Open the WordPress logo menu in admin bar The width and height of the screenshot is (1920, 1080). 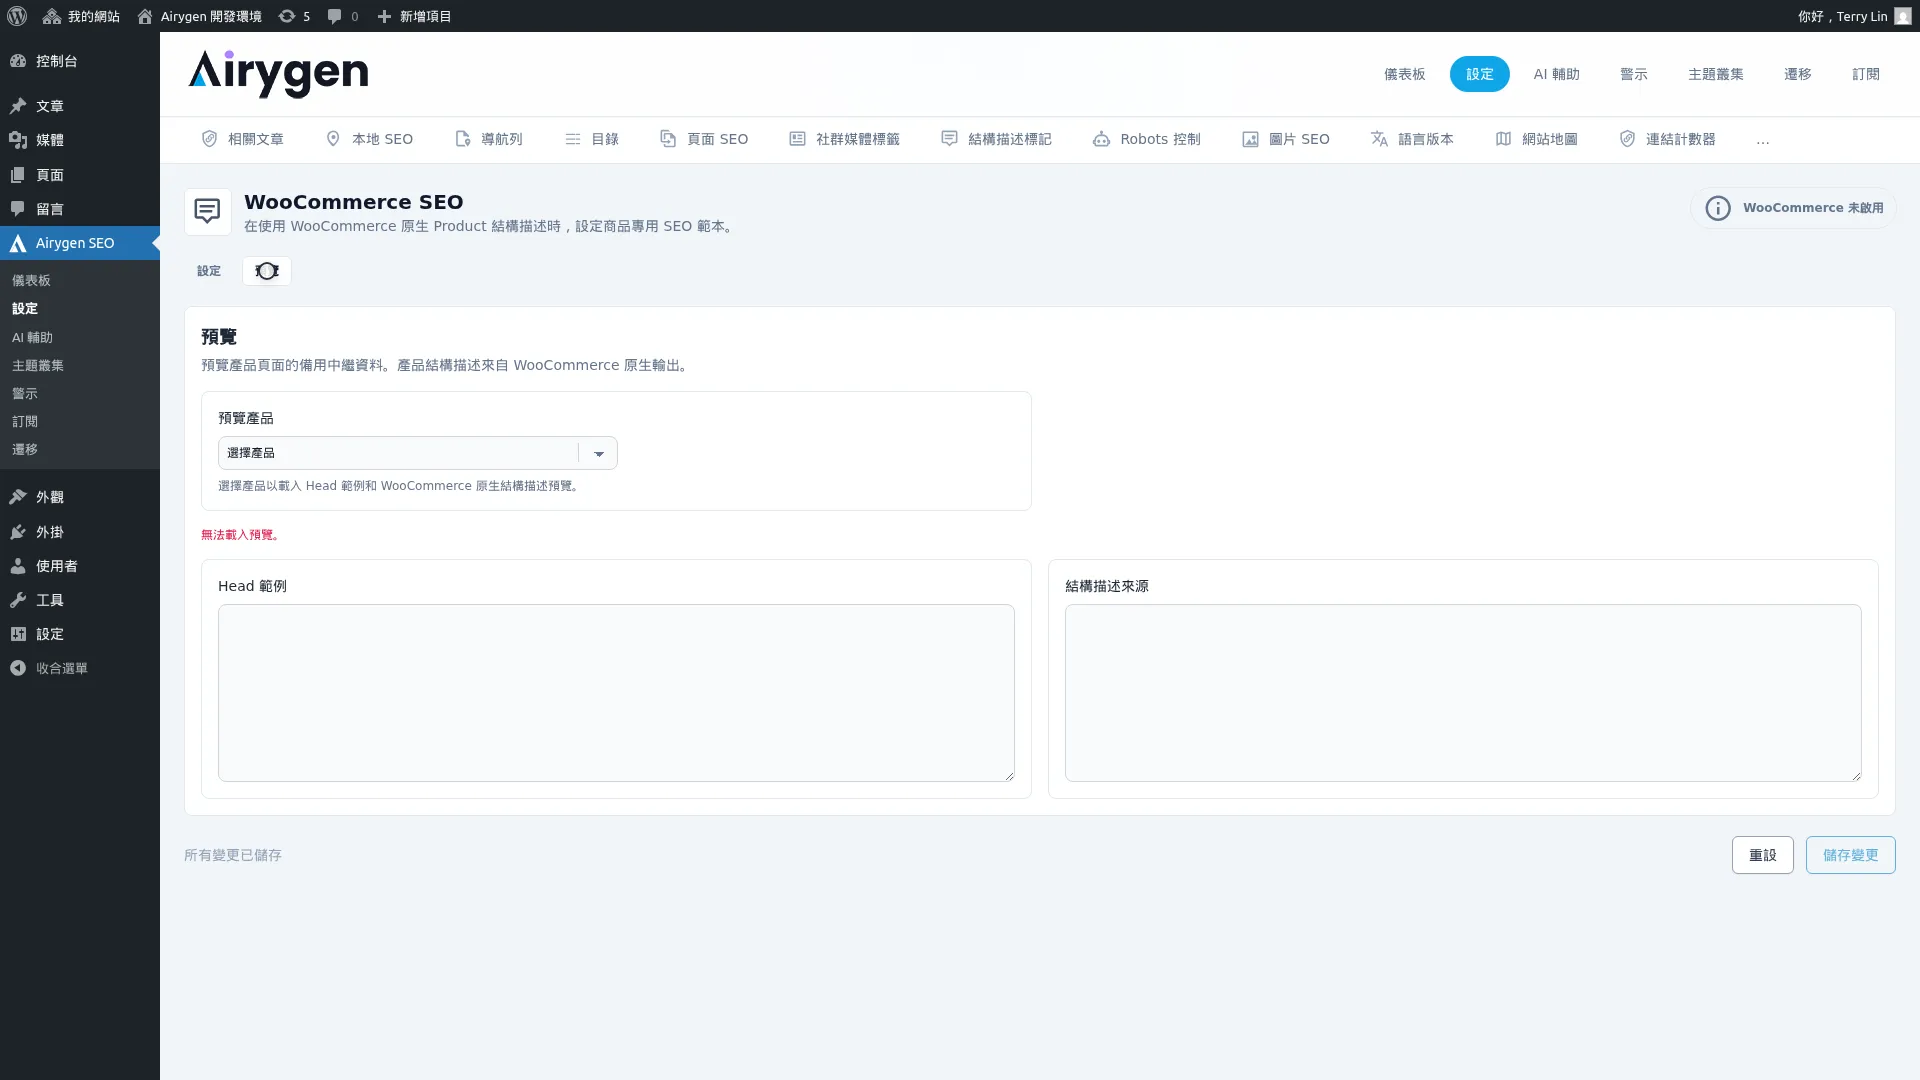tap(17, 16)
